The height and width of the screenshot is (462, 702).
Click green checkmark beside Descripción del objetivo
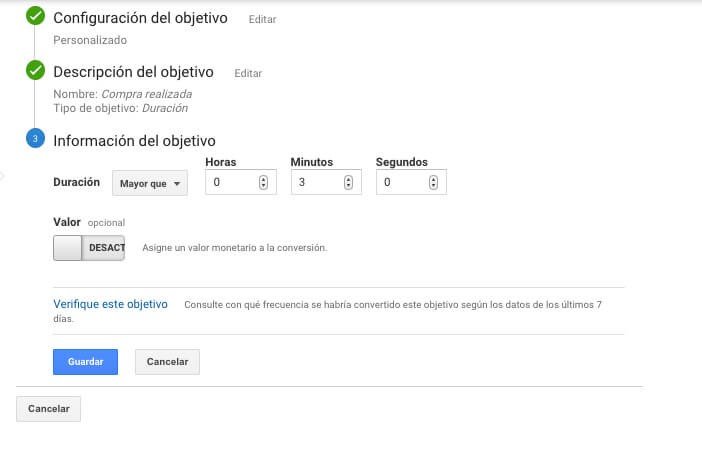[36, 70]
